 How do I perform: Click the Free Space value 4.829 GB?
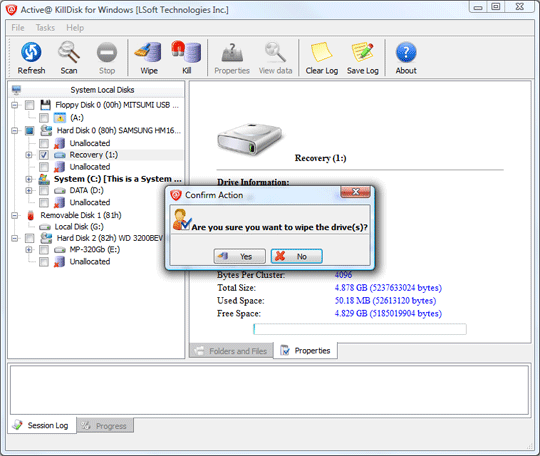(388, 314)
